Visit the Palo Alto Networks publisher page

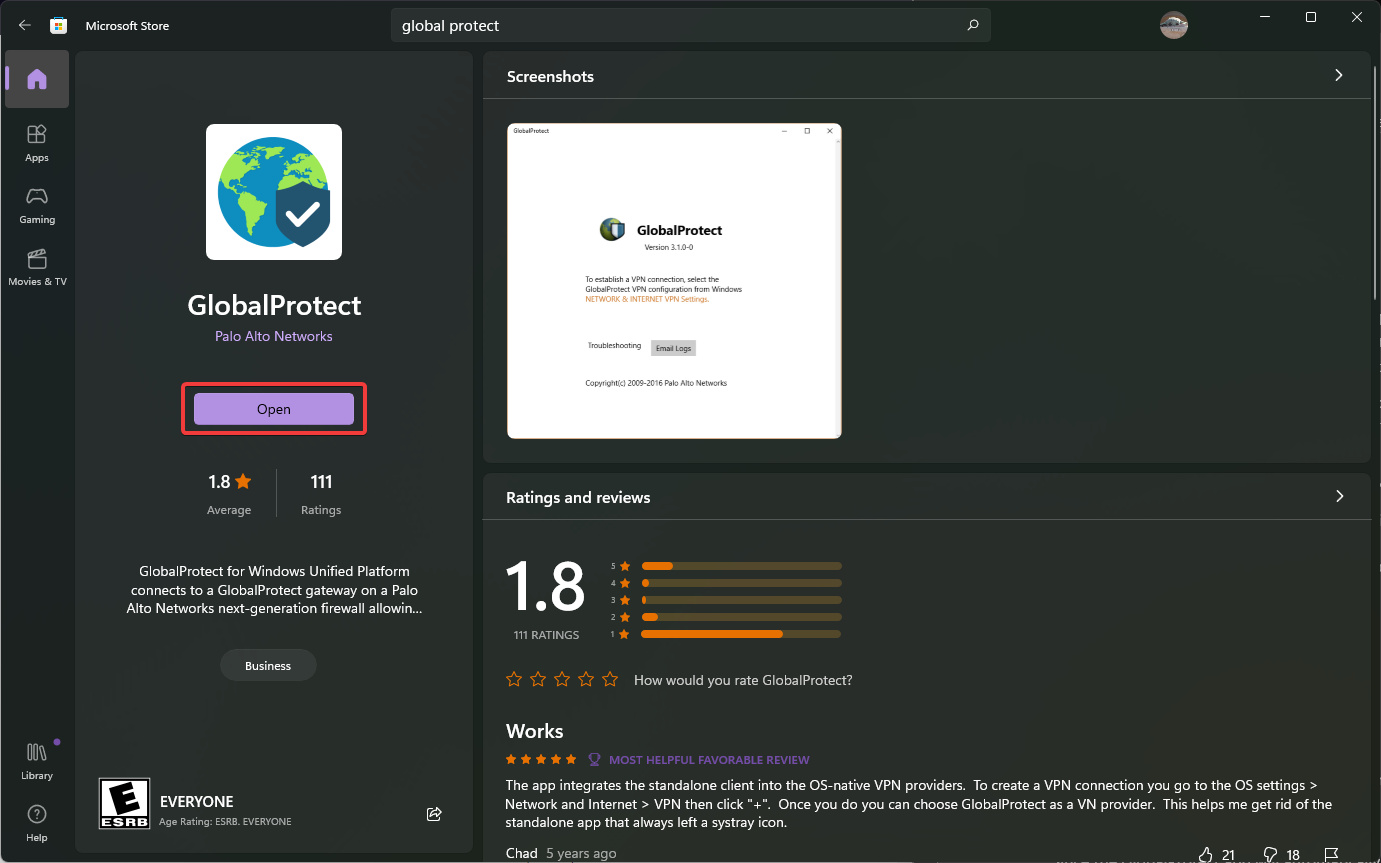274,337
